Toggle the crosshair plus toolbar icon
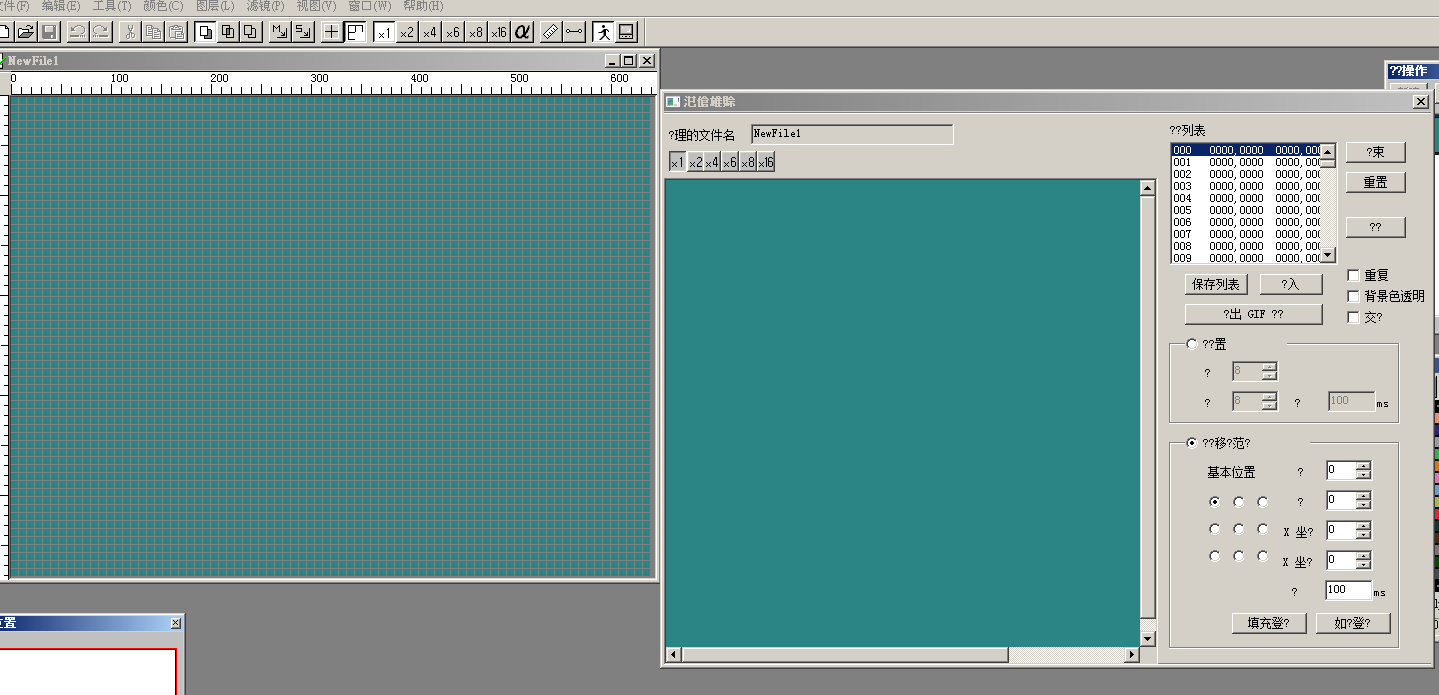Screen dimensions: 1439x695 coord(332,32)
